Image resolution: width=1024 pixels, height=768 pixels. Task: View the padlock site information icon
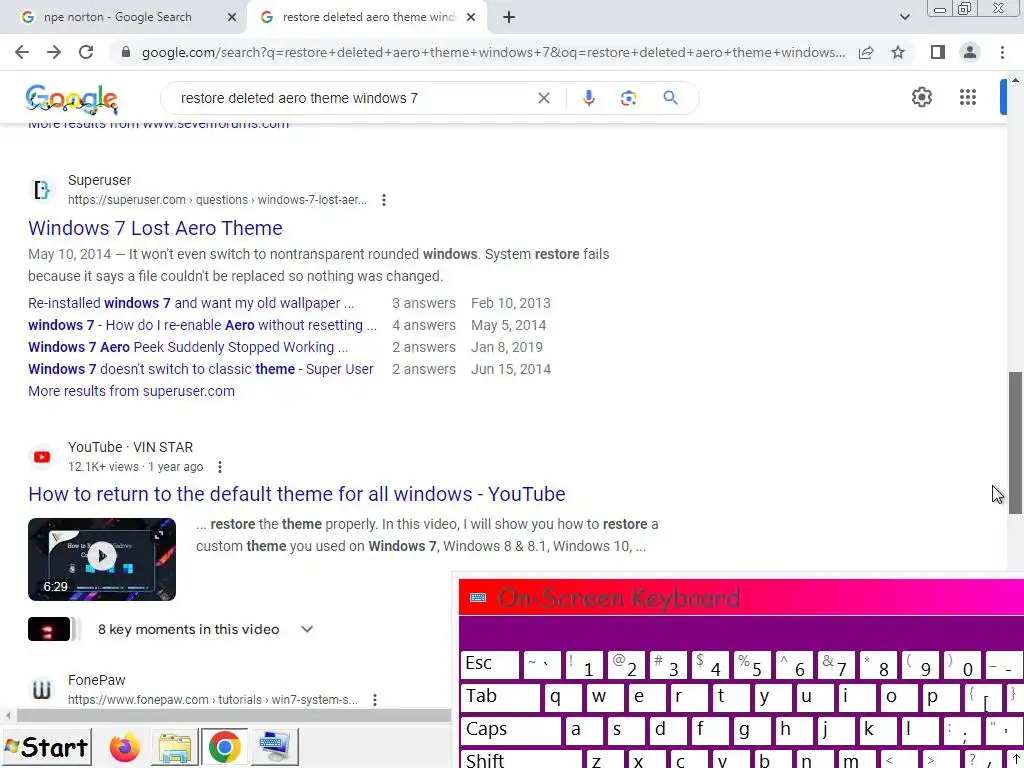pyautogui.click(x=126, y=52)
